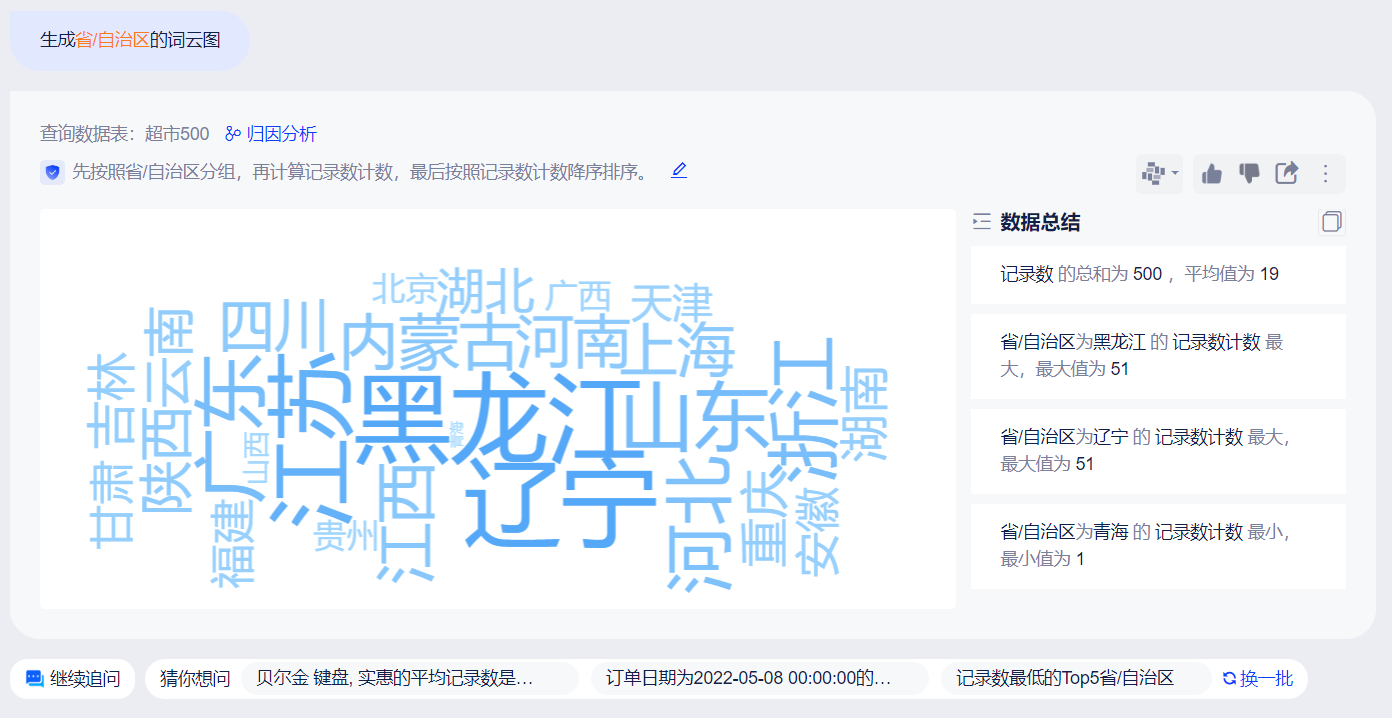Screen dimensions: 1392x718
Task: Open the 归因分析 link
Action: pyautogui.click(x=271, y=134)
